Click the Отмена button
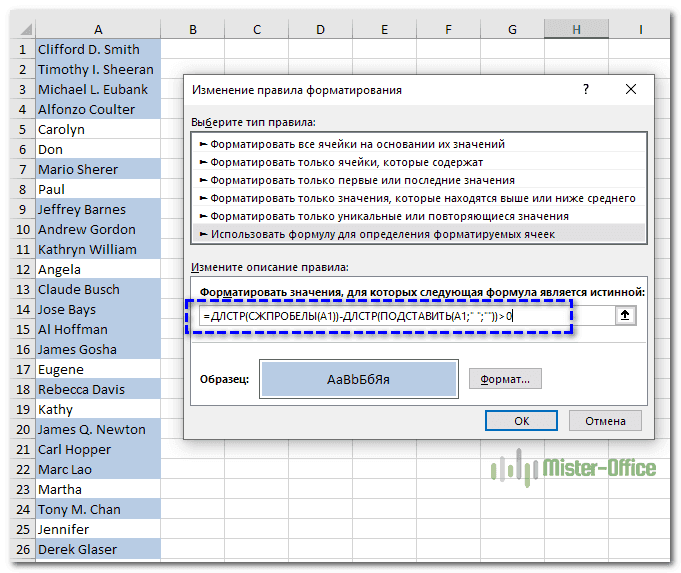The width and height of the screenshot is (681, 573). (x=606, y=421)
